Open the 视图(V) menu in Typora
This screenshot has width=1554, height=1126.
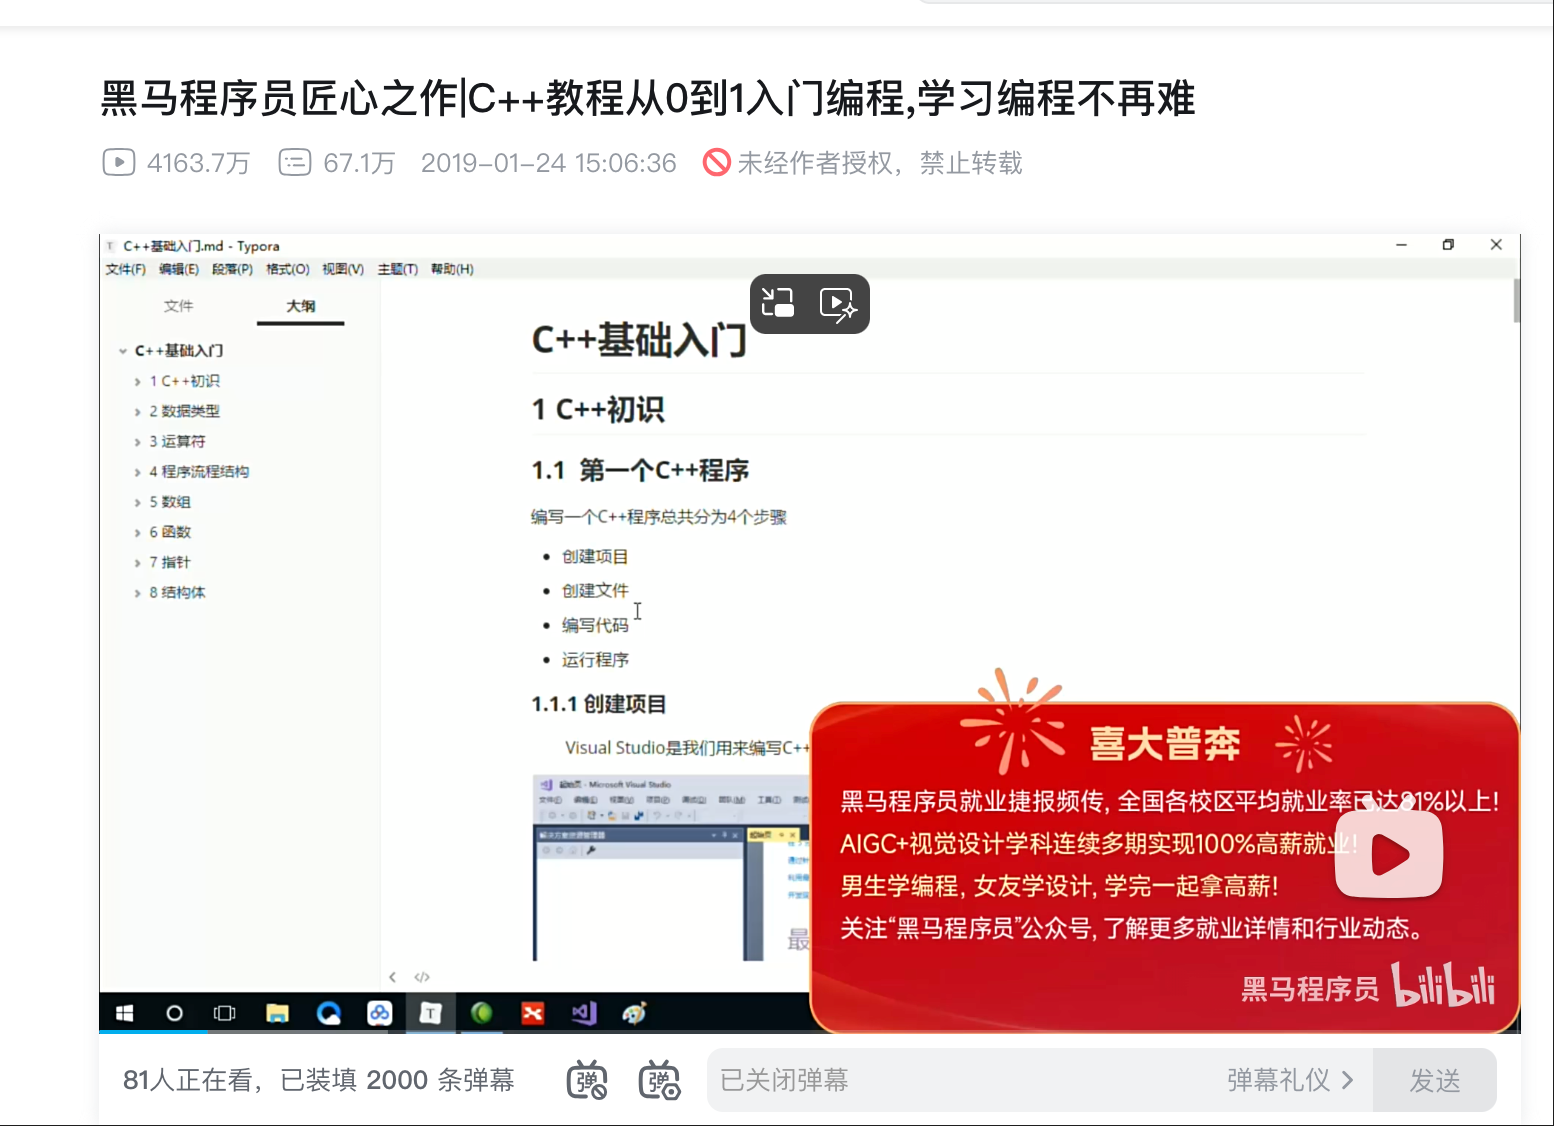point(343,269)
